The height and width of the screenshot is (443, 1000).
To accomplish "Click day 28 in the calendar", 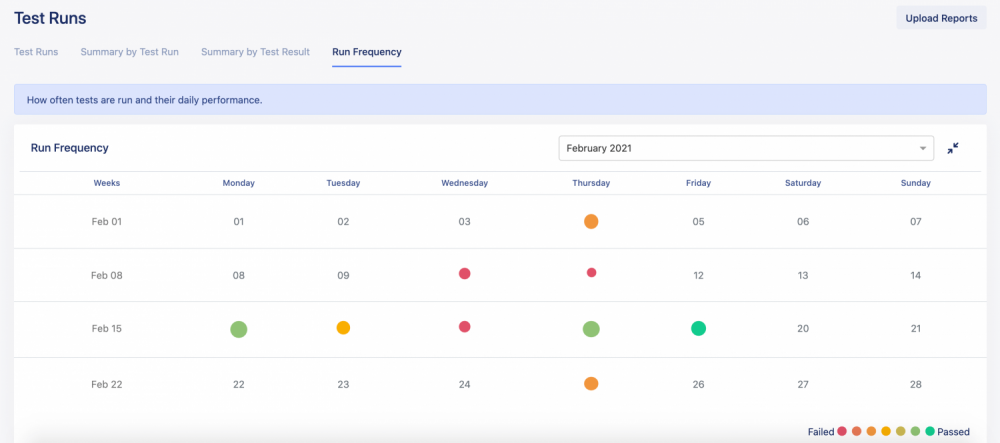I will (x=916, y=384).
